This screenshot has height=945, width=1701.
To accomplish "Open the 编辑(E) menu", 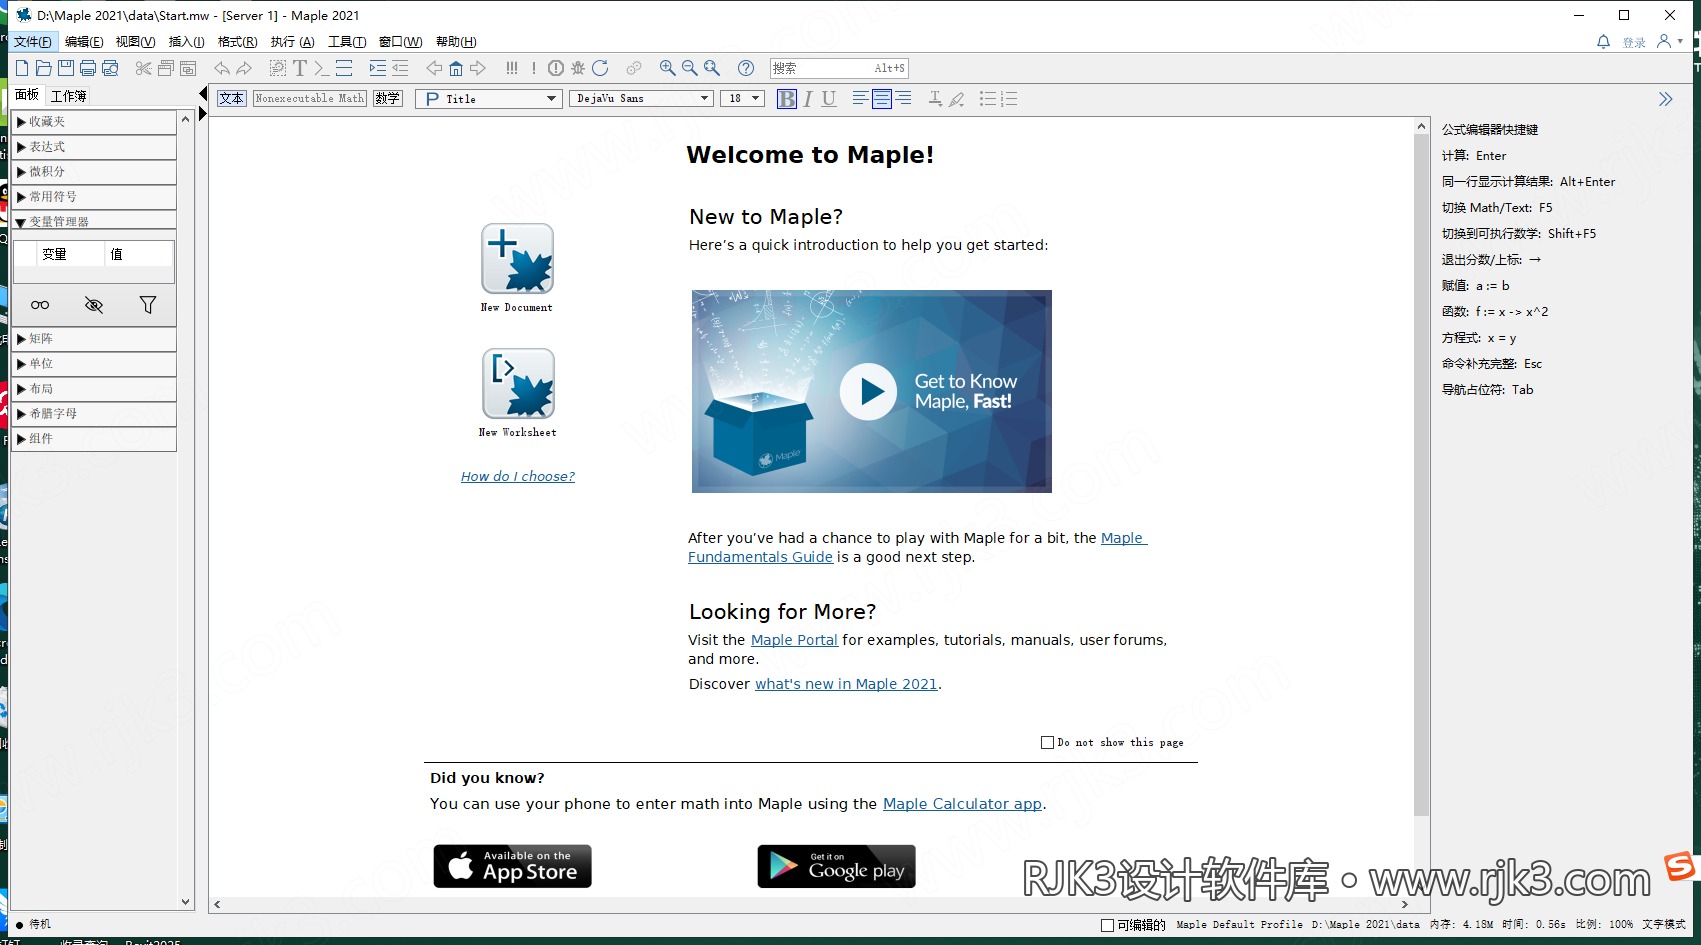I will coord(84,42).
